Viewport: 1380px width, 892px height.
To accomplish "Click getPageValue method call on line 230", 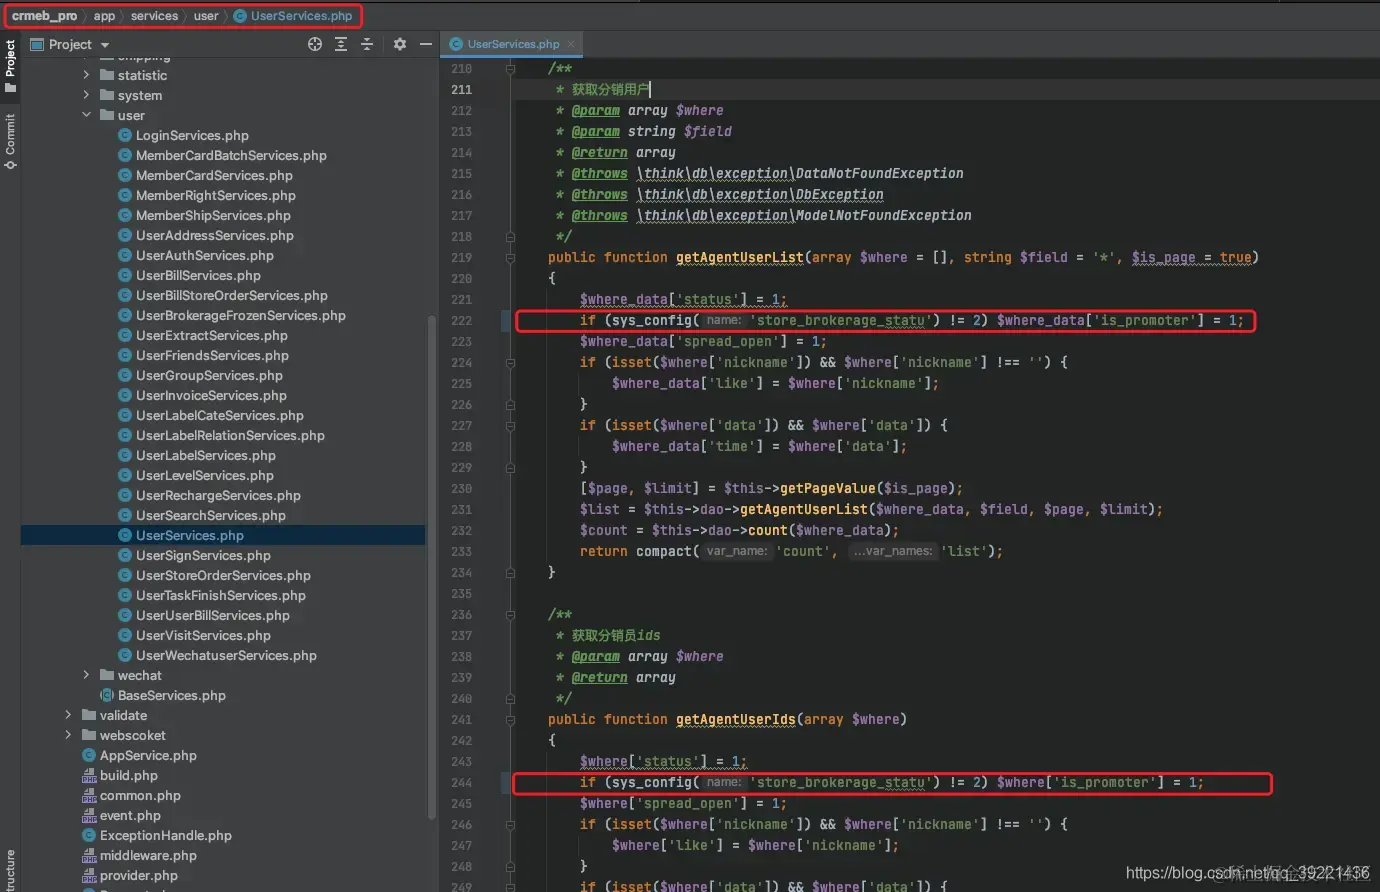I will pos(827,489).
